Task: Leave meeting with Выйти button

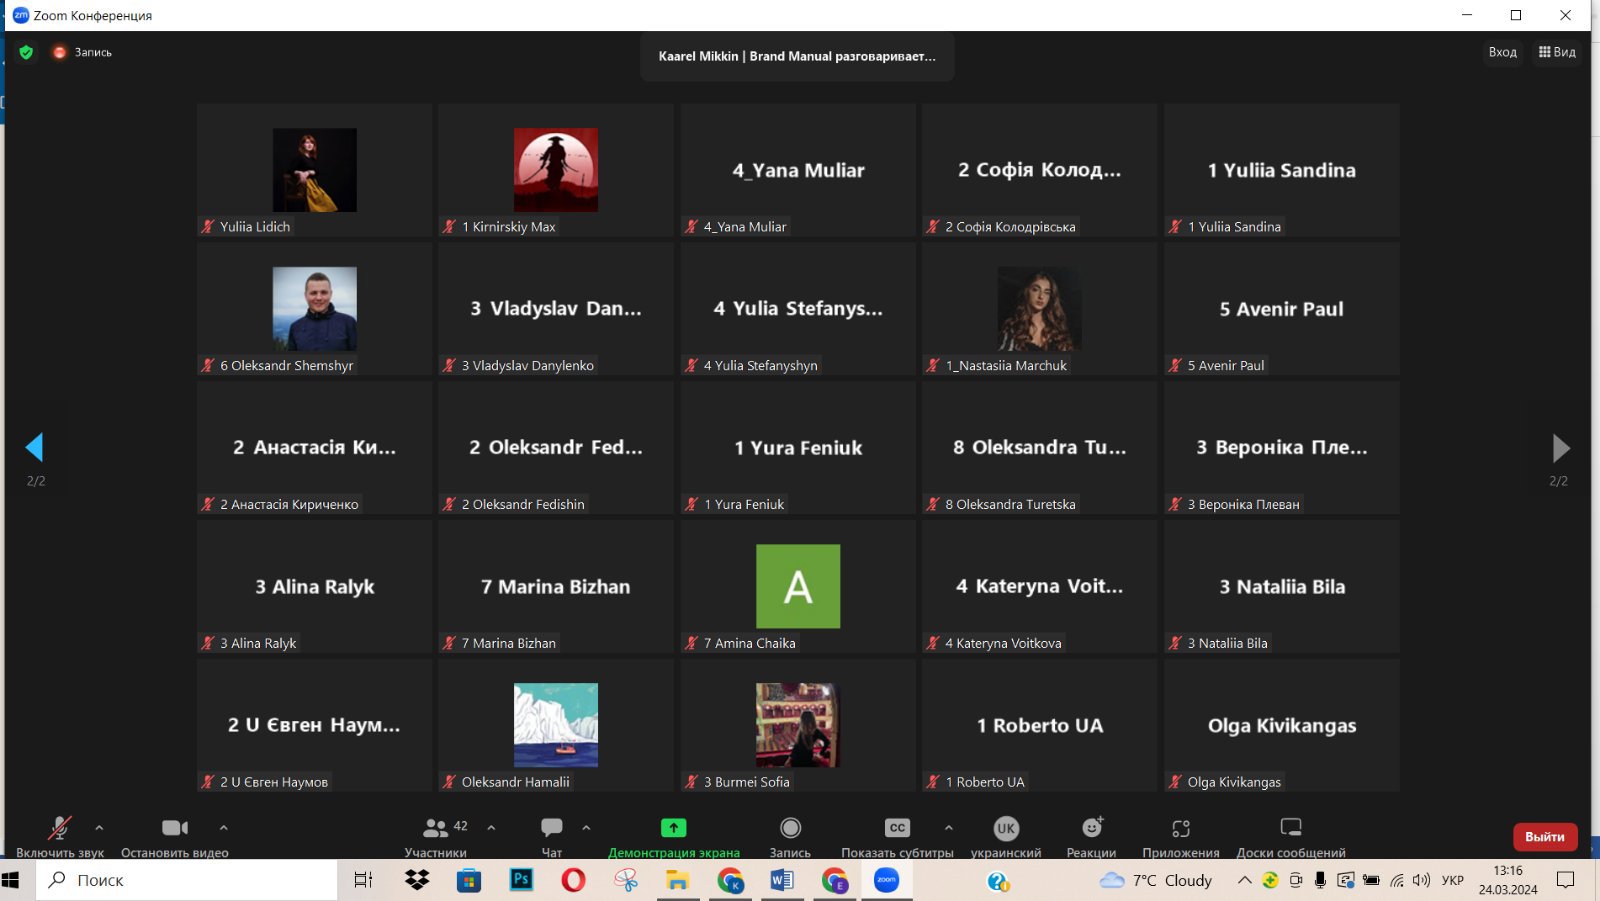Action: 1545,837
